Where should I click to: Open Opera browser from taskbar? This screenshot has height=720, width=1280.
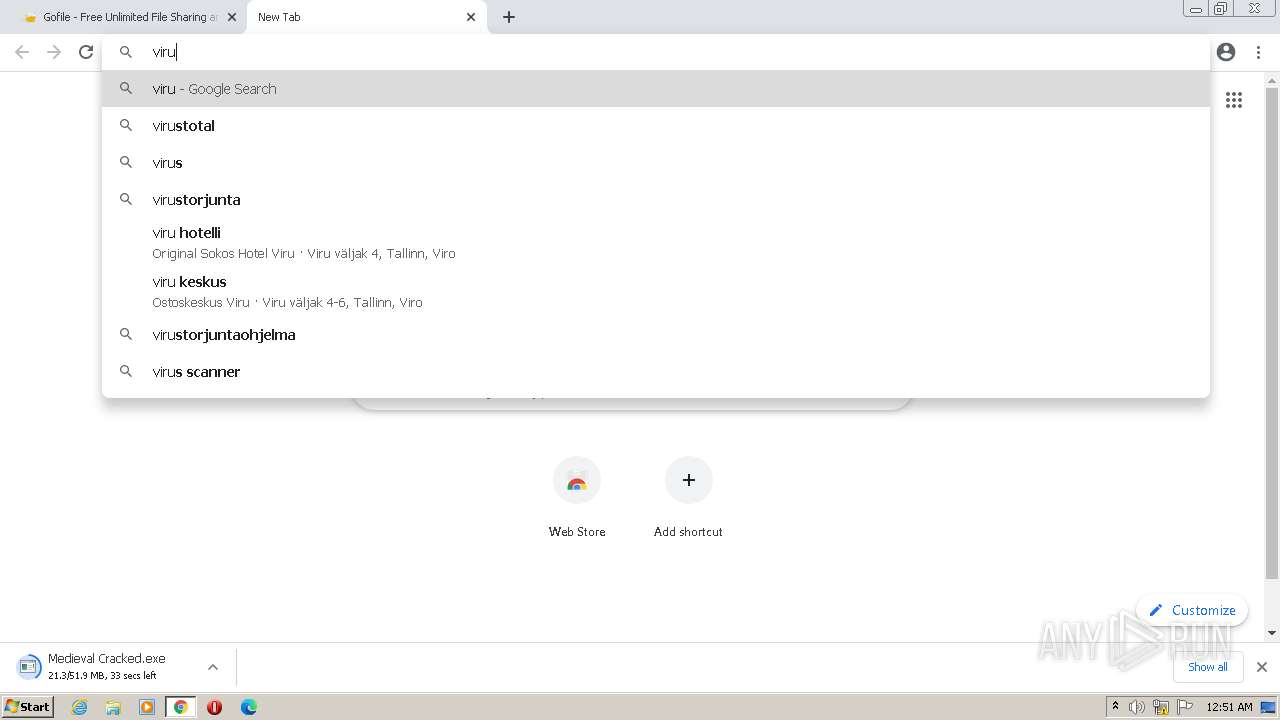coord(214,707)
